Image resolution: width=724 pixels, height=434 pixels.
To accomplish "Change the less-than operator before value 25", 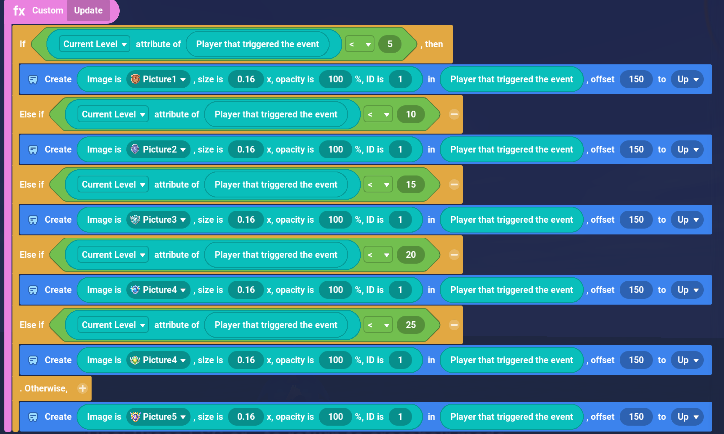I will pos(378,325).
